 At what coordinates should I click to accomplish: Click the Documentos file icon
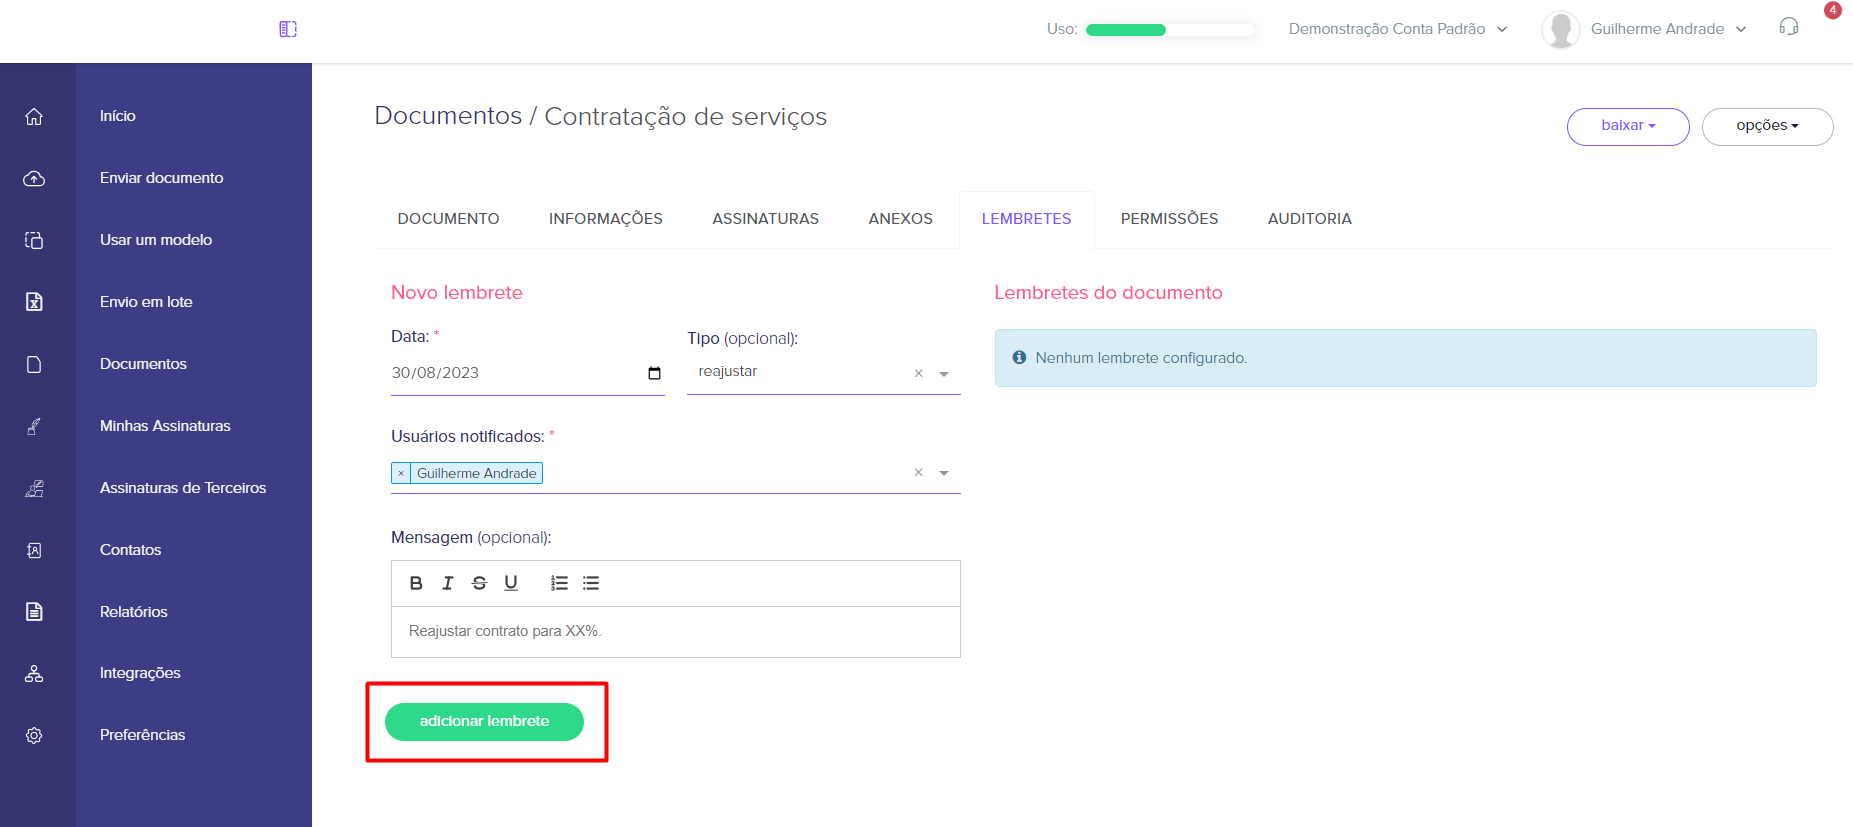[x=34, y=364]
